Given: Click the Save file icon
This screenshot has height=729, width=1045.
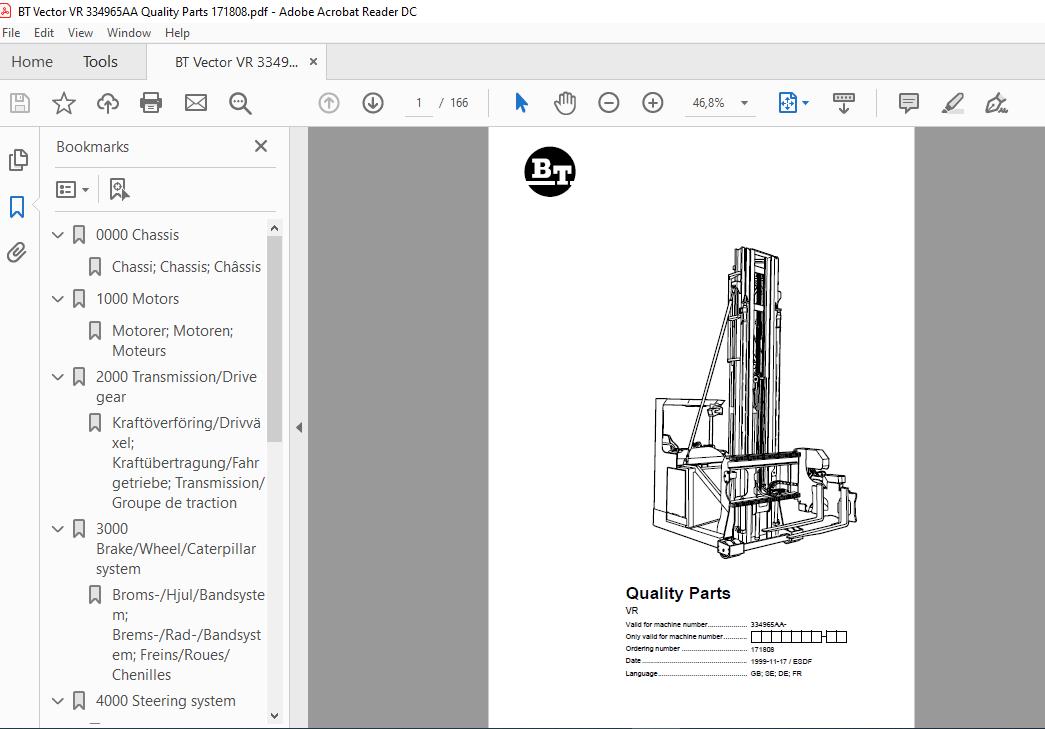Looking at the screenshot, I should 20,103.
